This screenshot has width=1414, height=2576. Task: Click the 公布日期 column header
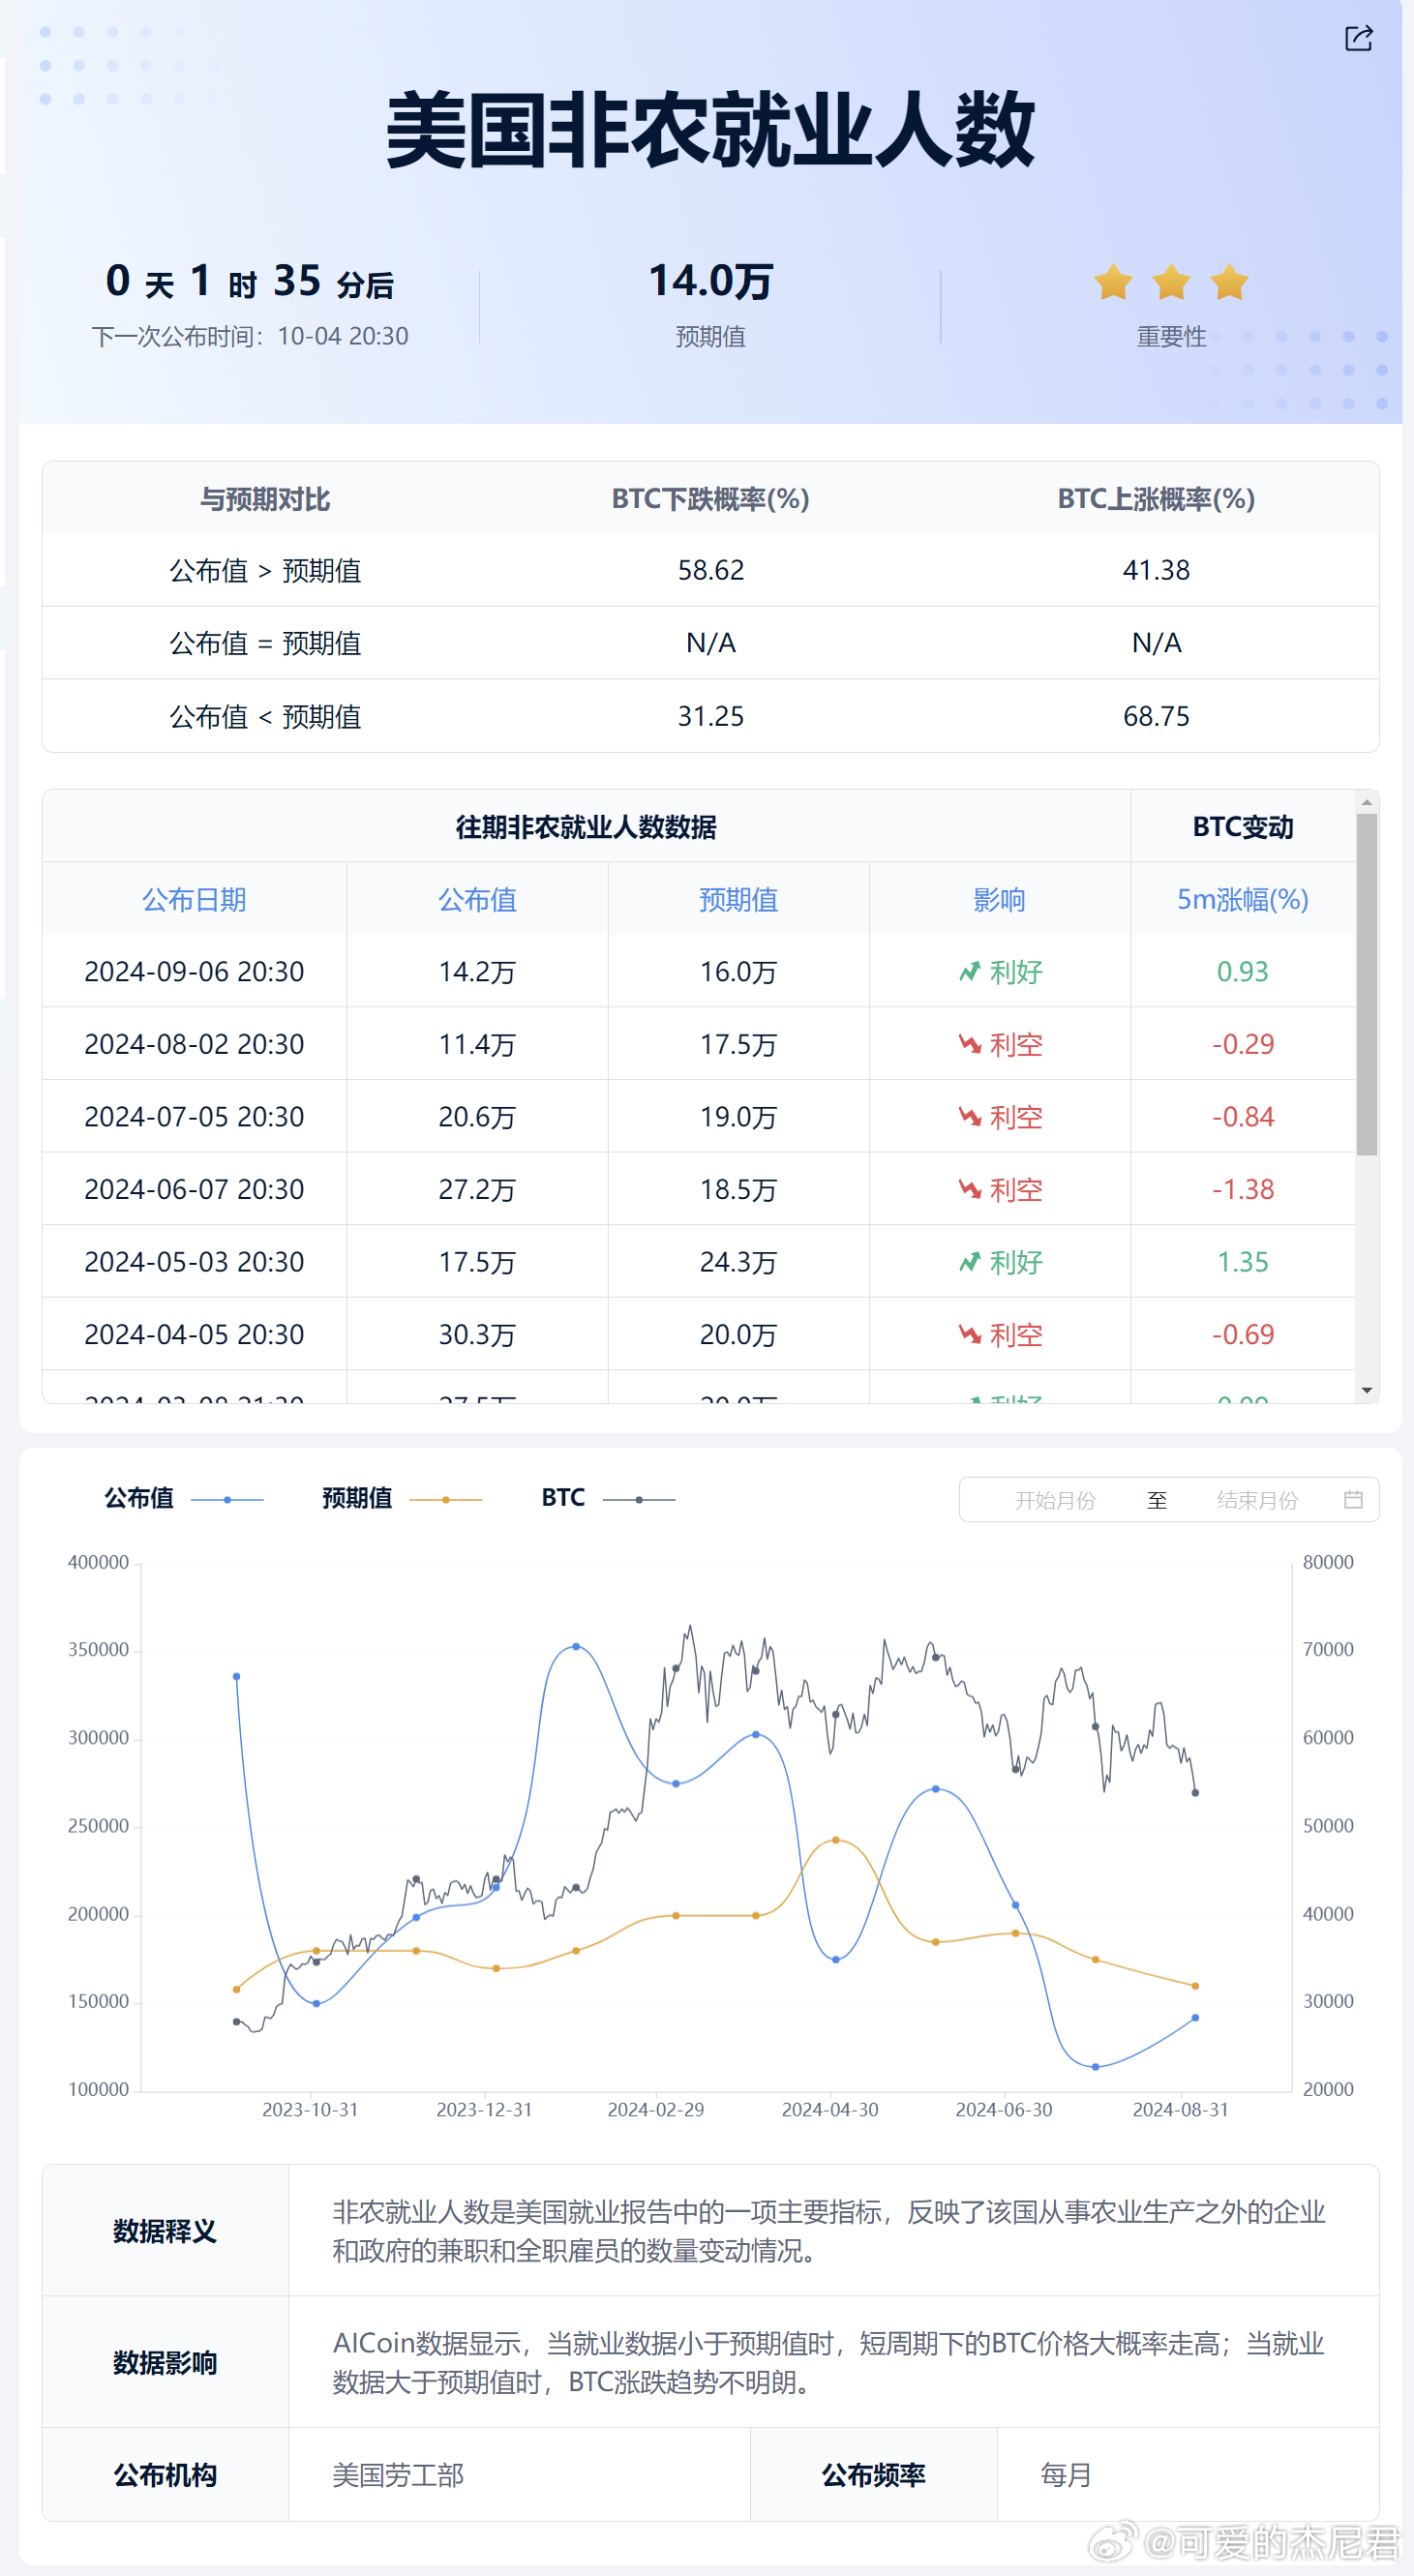tap(194, 900)
